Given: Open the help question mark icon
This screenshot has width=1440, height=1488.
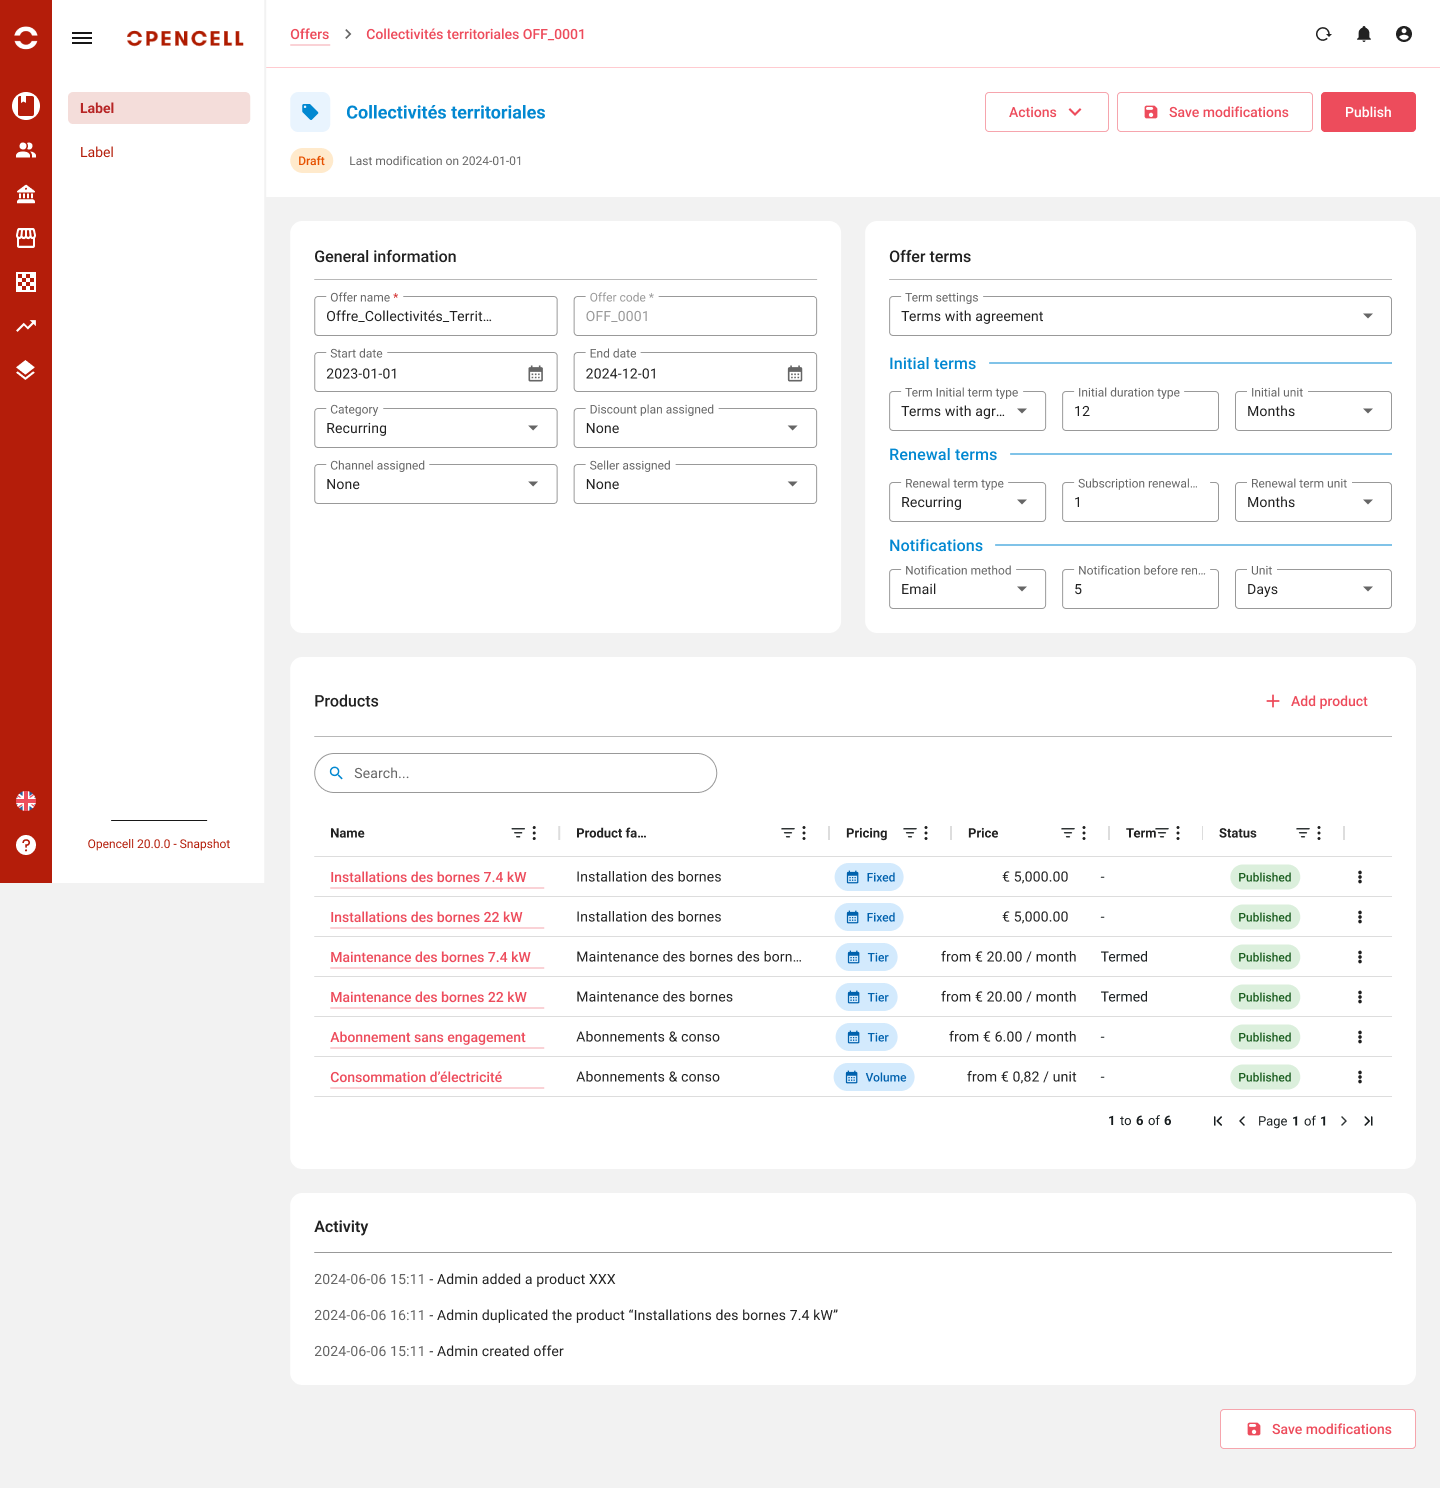Looking at the screenshot, I should coord(26,845).
